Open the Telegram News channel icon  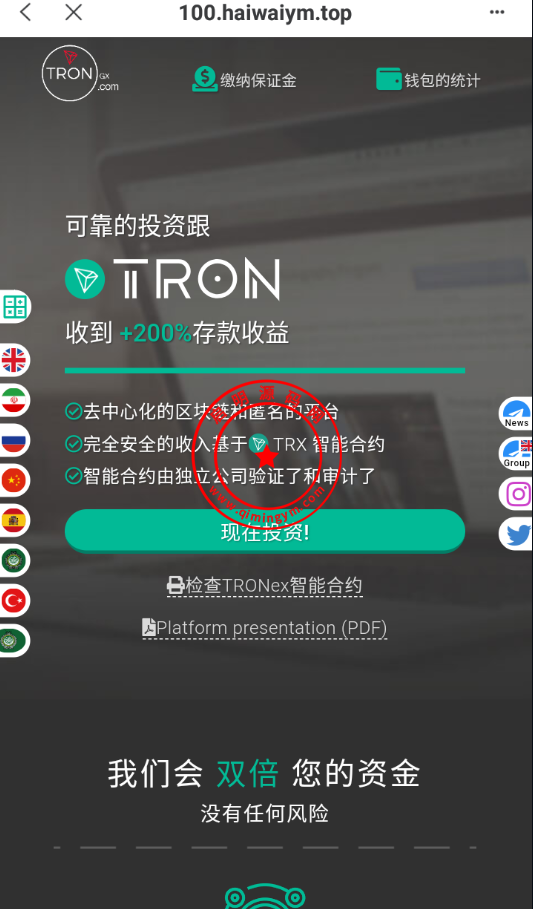516,413
